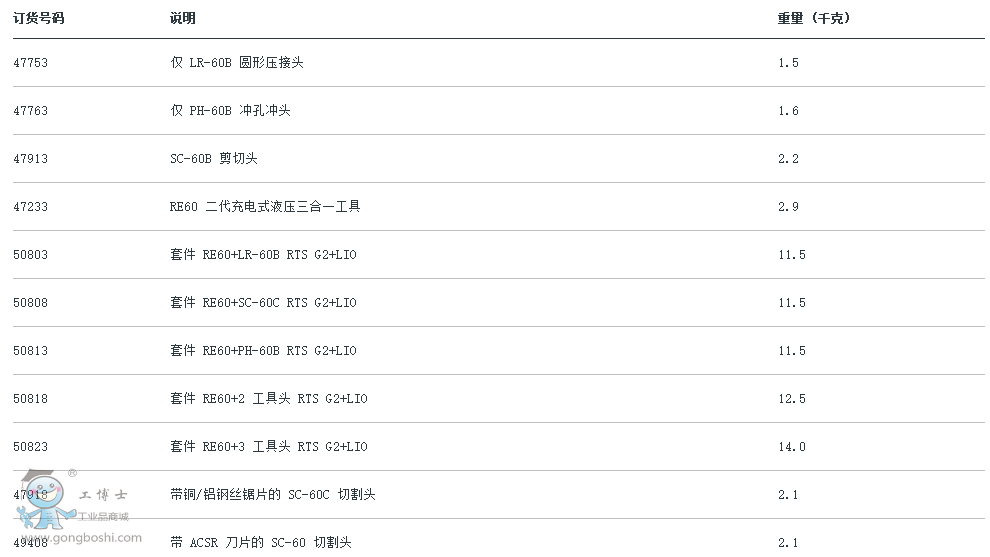Select order number 50803
This screenshot has width=990, height=557.
[30, 255]
